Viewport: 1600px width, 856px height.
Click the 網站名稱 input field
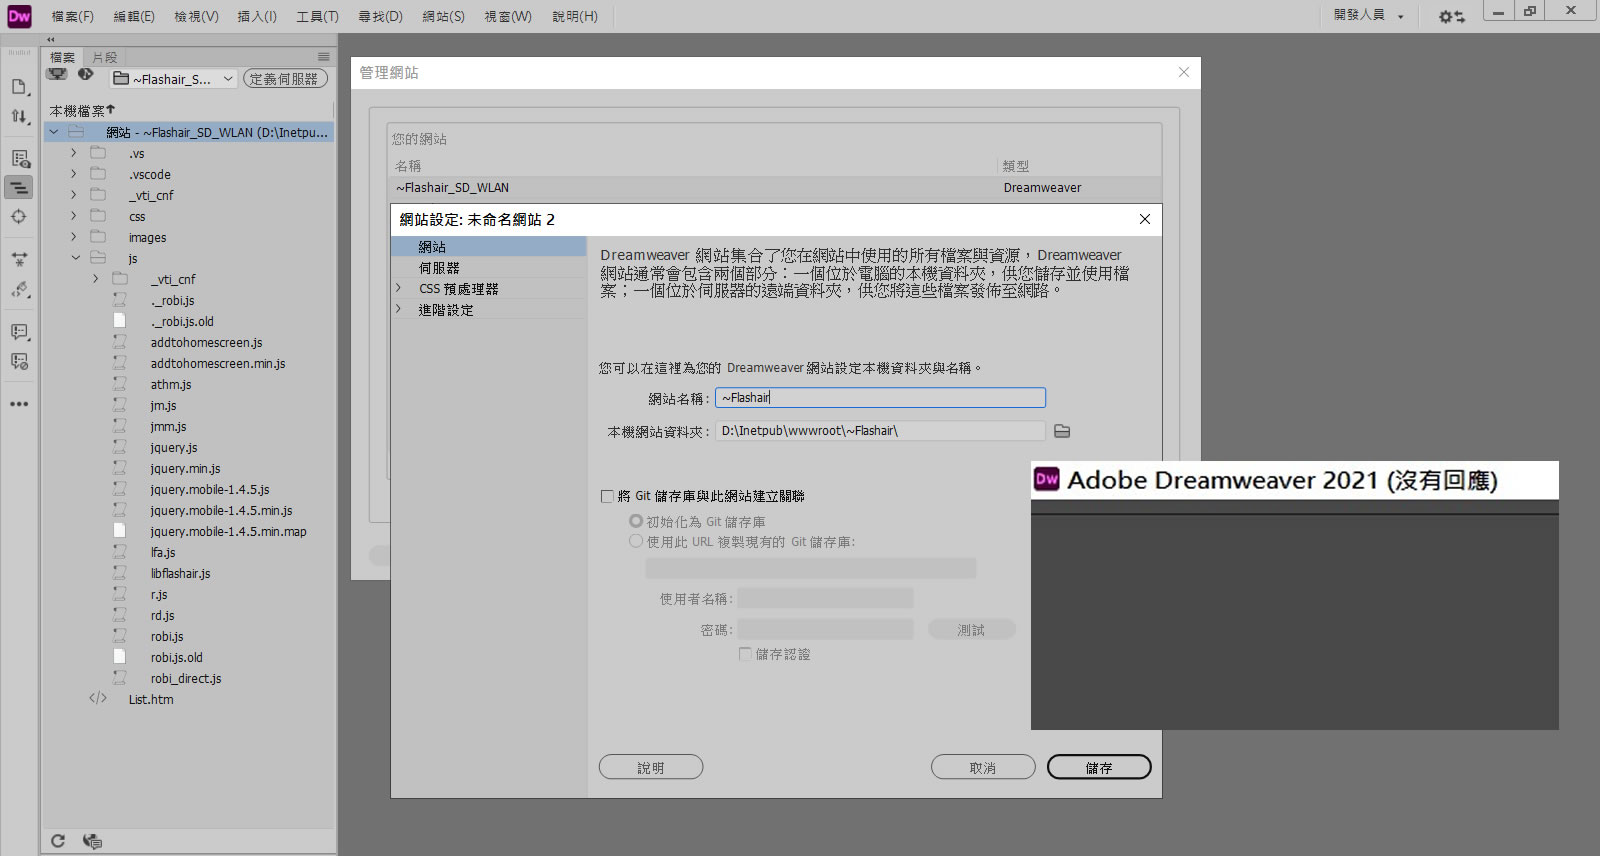click(x=880, y=398)
